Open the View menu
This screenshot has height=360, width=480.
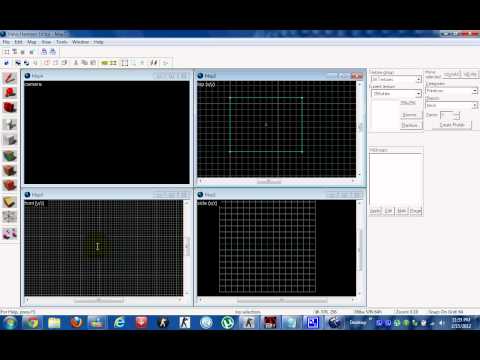46,42
